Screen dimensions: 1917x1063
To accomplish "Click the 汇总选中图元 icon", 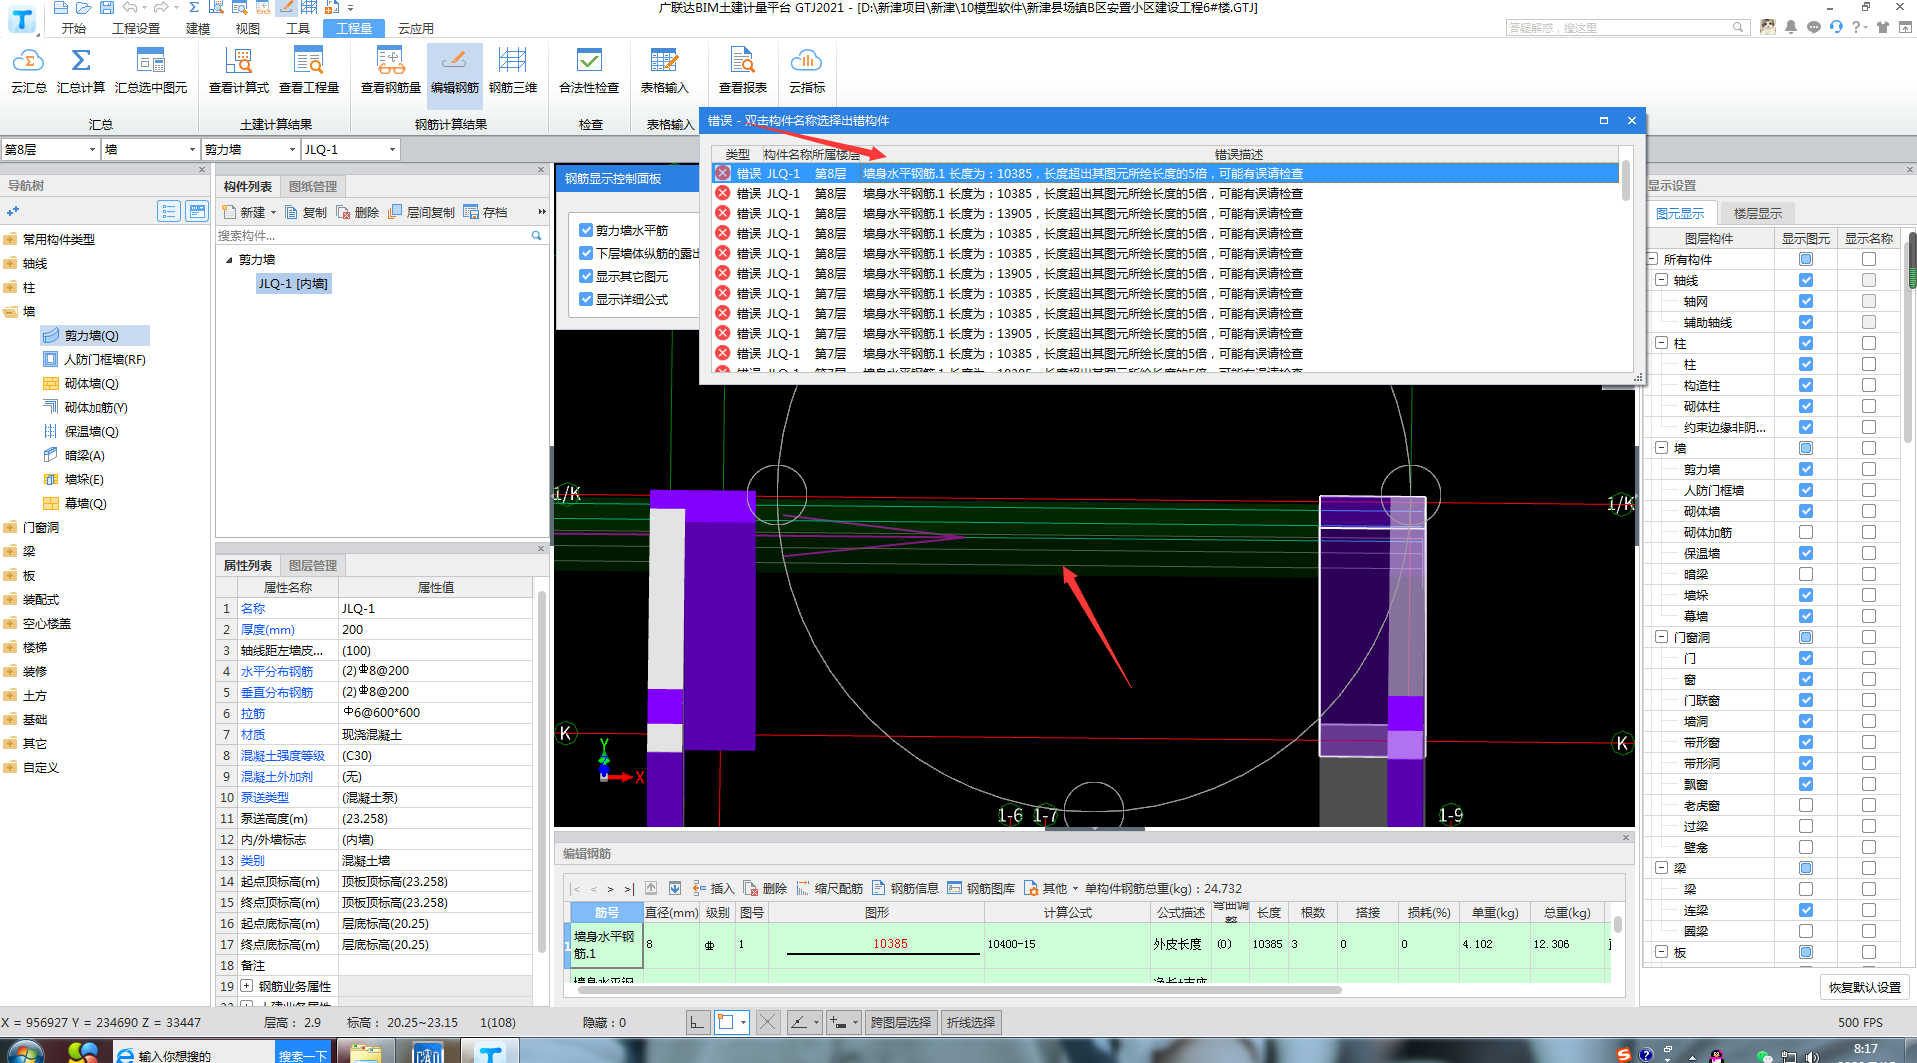I will tap(151, 70).
